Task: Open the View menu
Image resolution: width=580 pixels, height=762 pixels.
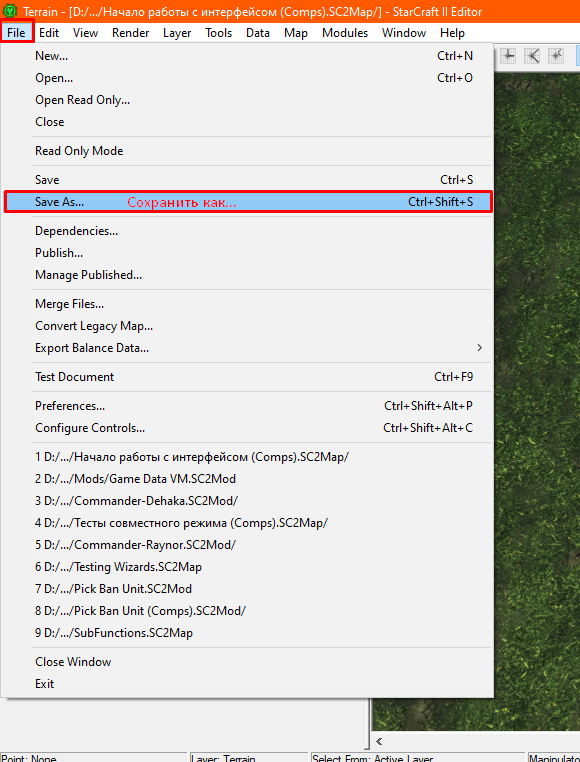Action: tap(86, 33)
